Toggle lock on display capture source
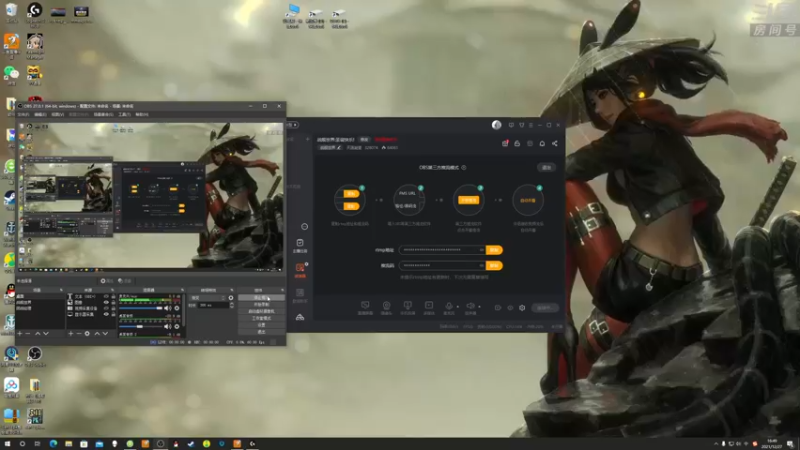The width and height of the screenshot is (800, 450). [113, 315]
